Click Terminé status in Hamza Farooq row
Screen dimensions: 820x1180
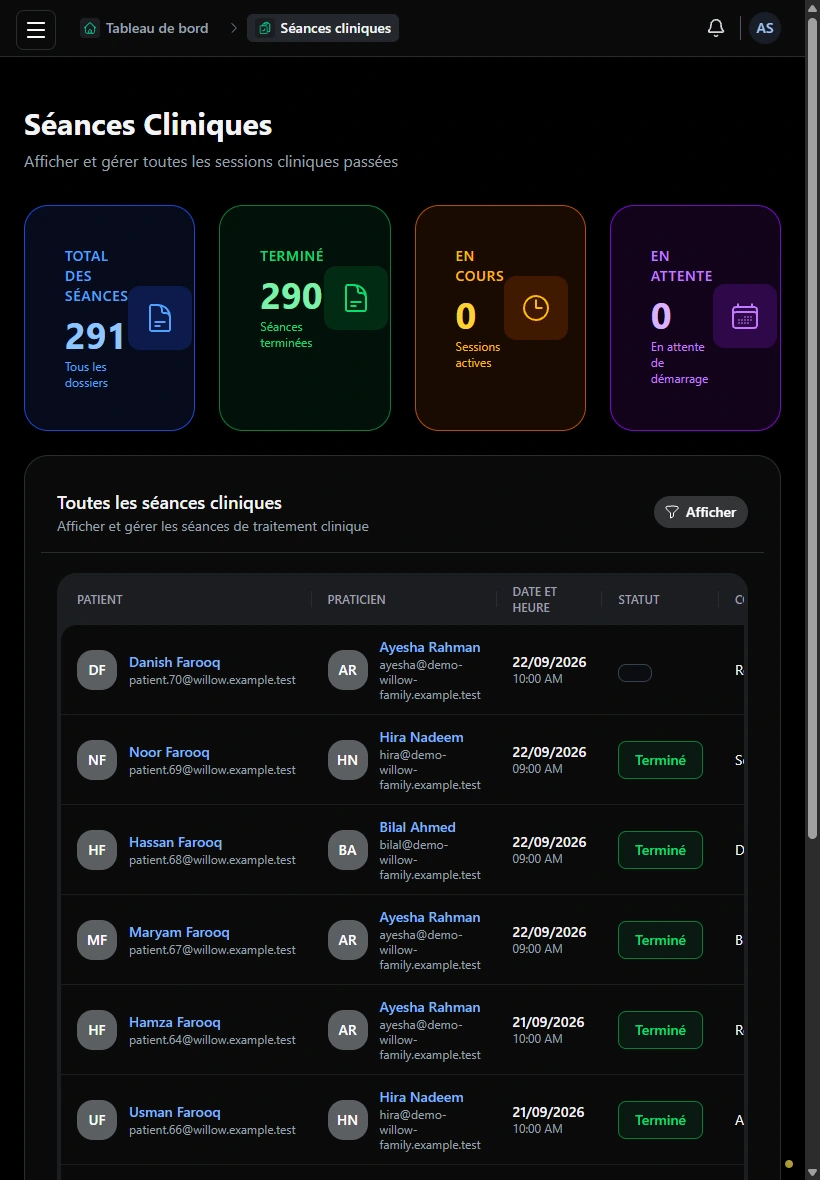[x=661, y=1030]
